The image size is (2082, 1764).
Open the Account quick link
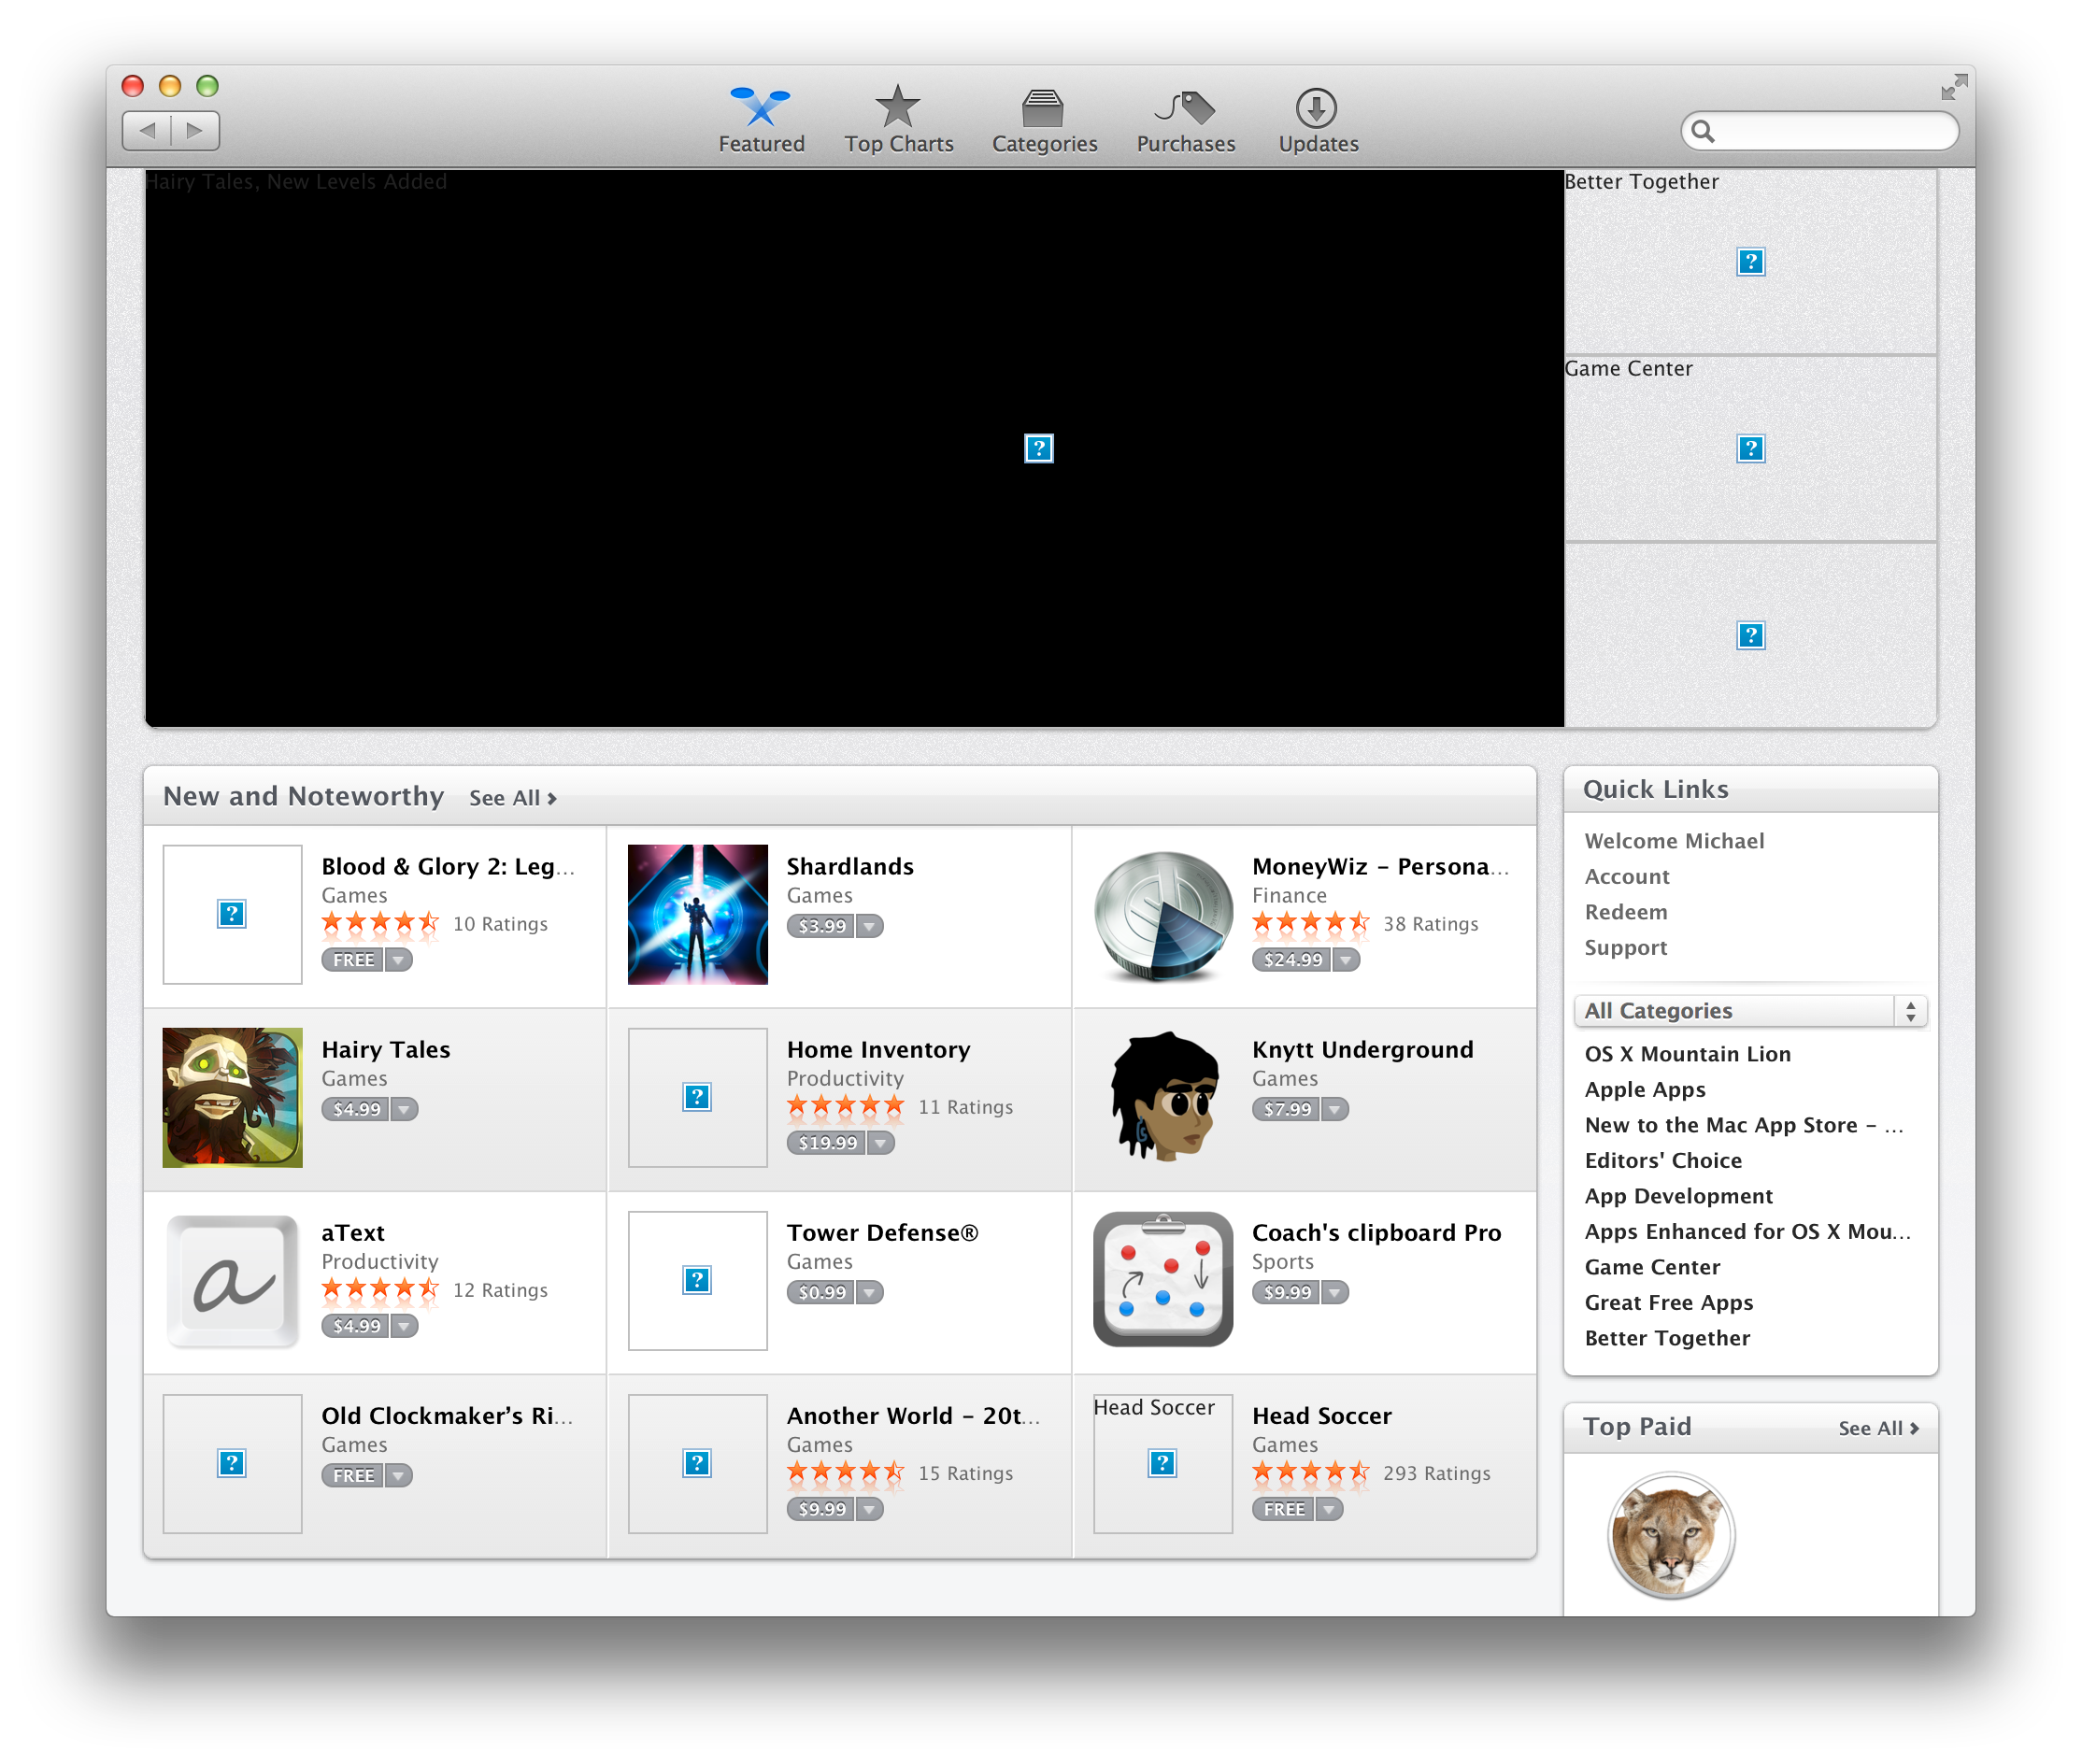coord(1627,877)
